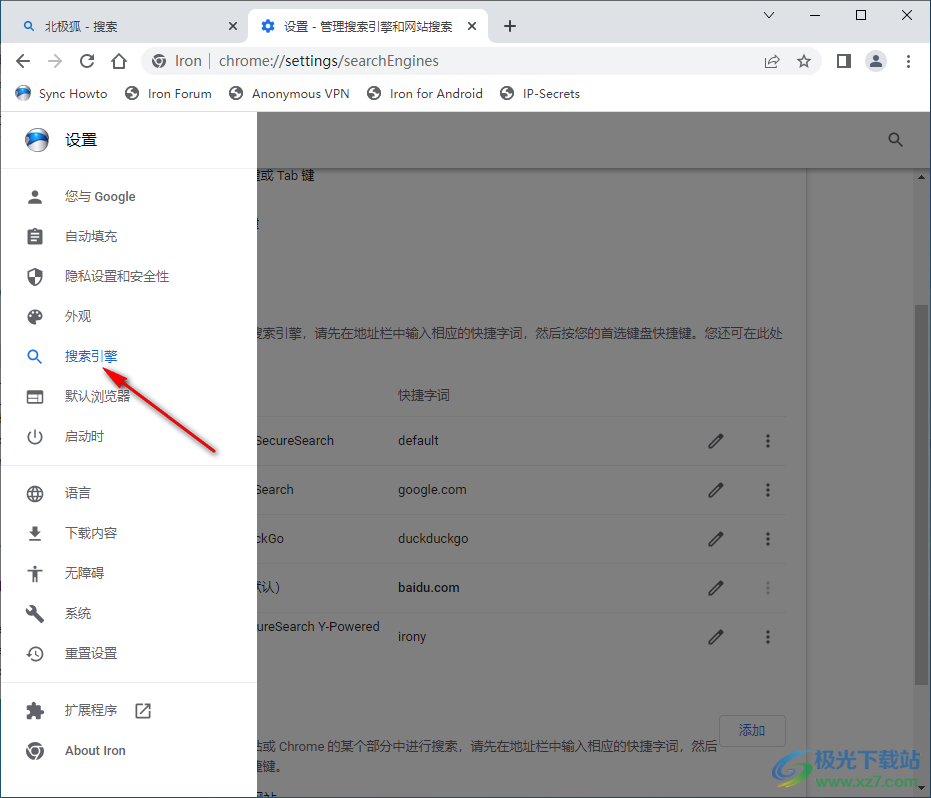Open the home page with the house icon
The image size is (931, 798).
click(119, 61)
